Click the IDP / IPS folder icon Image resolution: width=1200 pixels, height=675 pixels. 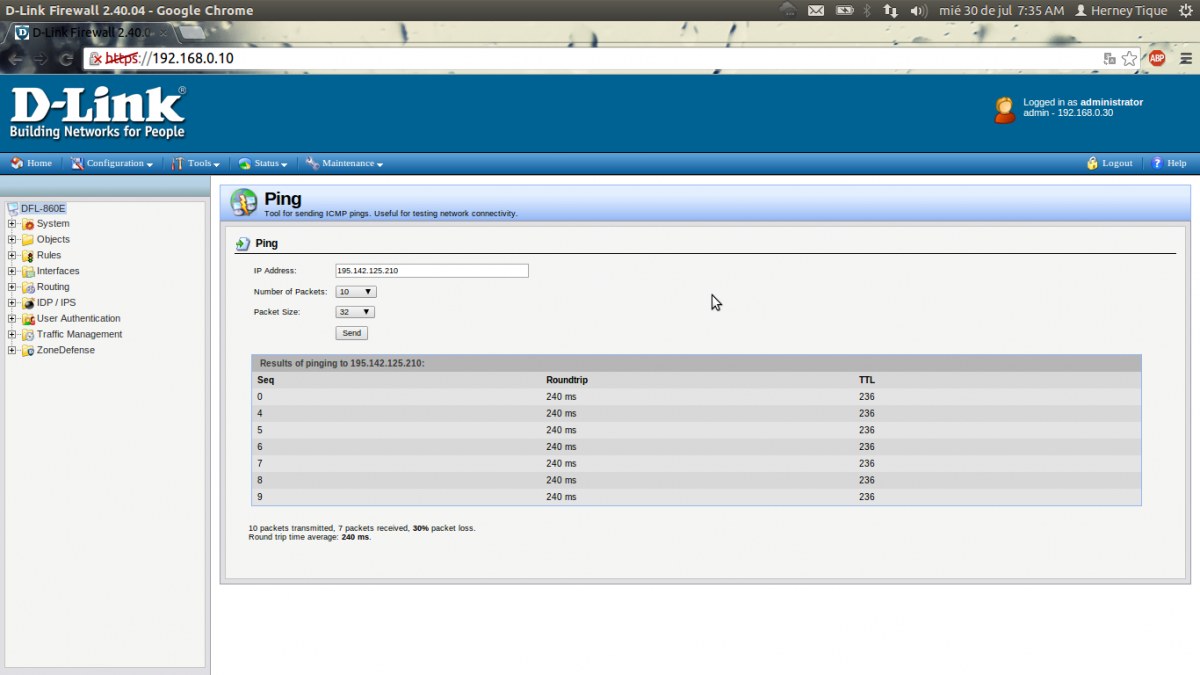pos(28,303)
